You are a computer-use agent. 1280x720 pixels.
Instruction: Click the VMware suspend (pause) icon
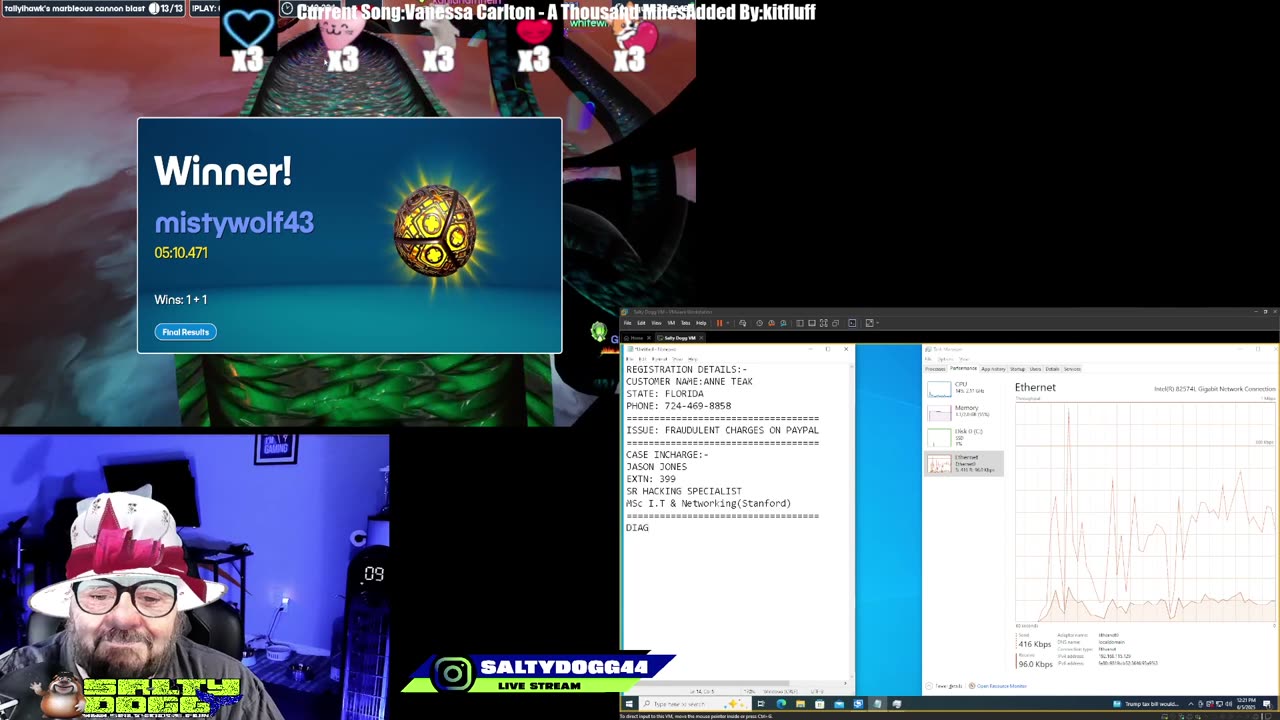click(x=719, y=323)
